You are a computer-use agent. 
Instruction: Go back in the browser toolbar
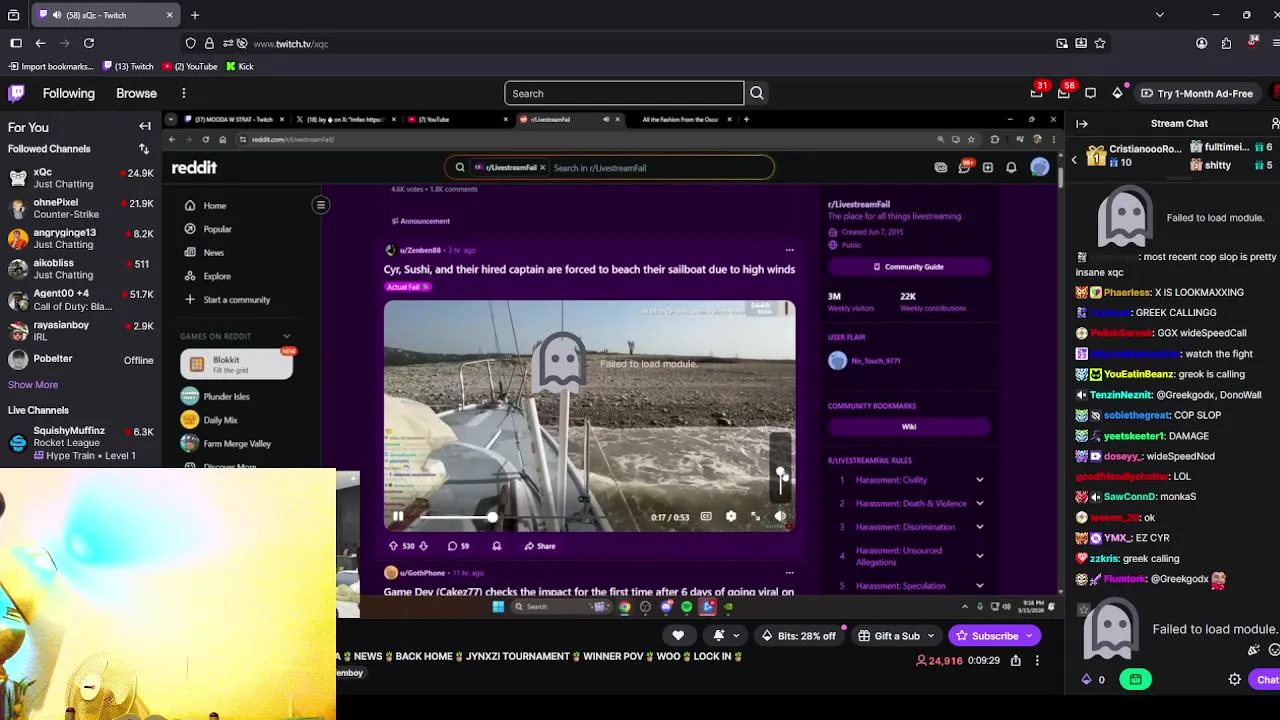pyautogui.click(x=40, y=43)
